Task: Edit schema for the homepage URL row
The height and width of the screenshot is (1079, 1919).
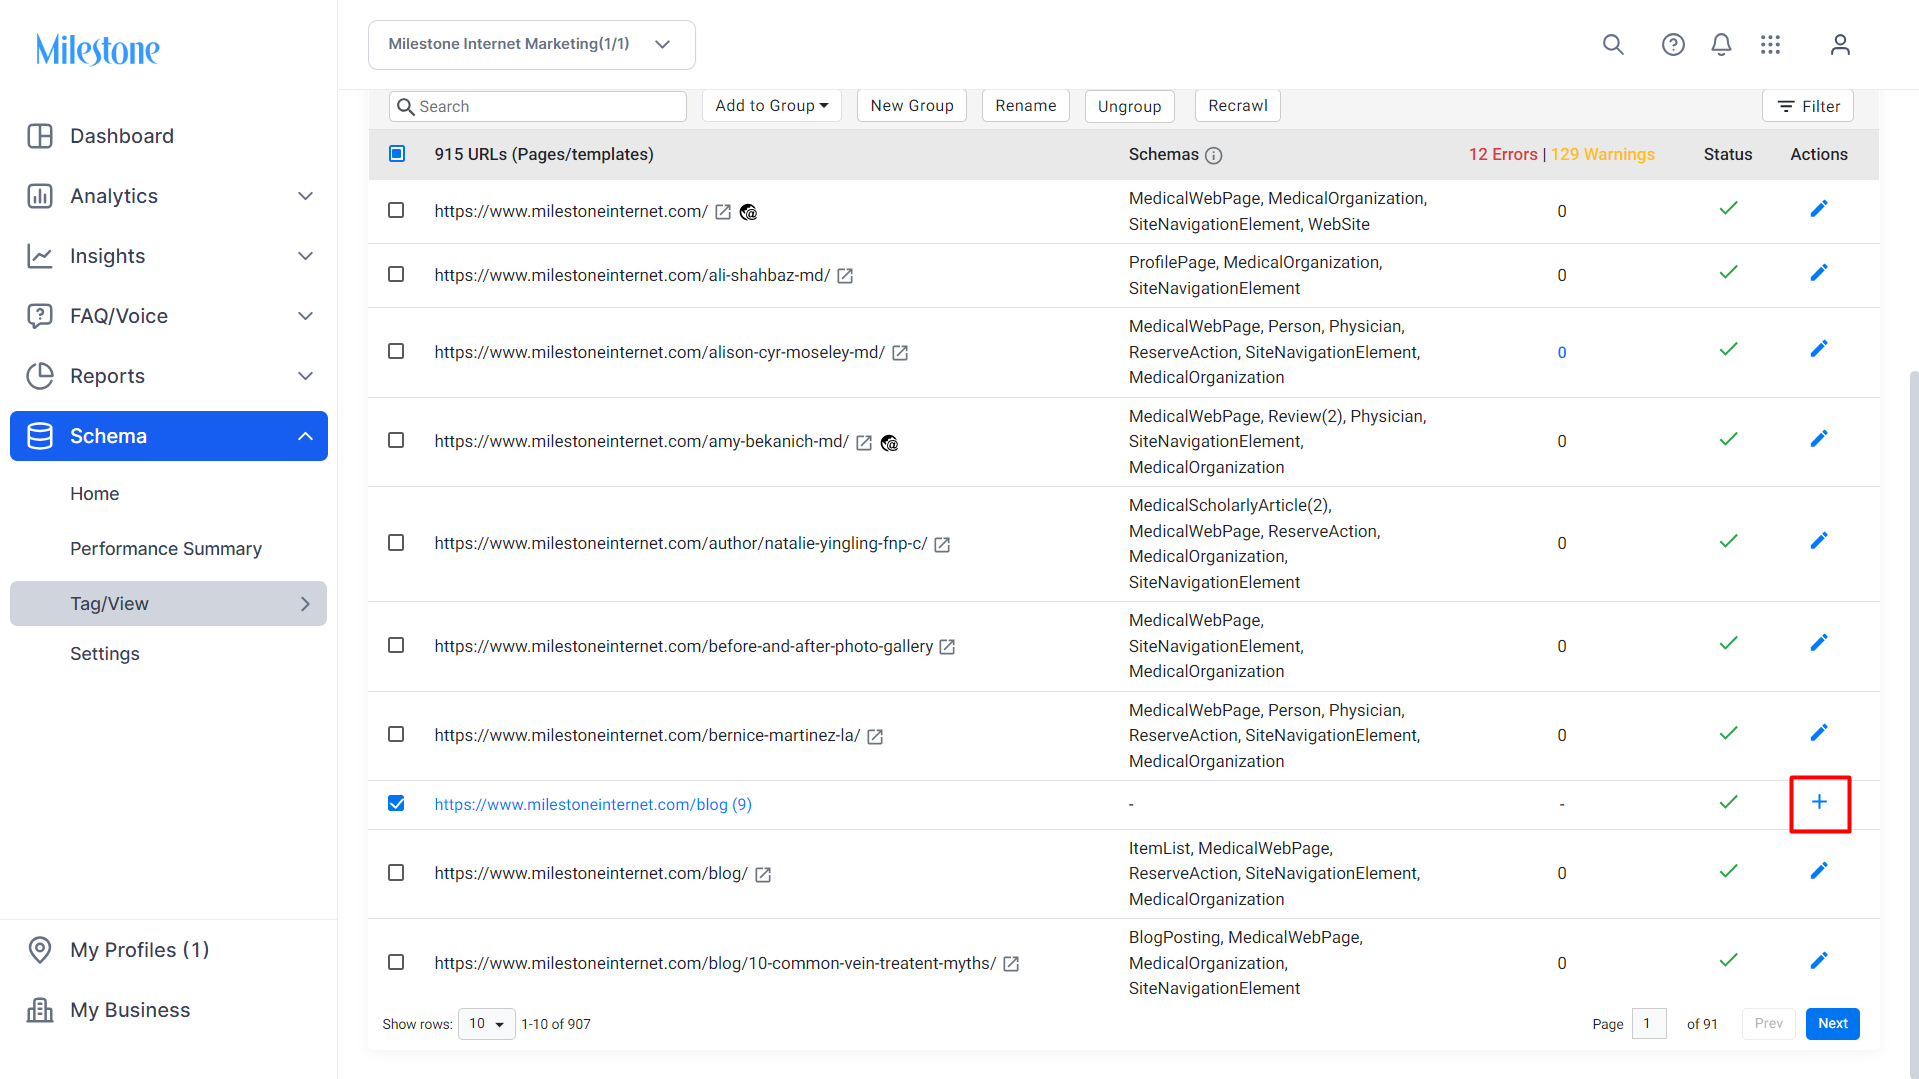Action: (1819, 209)
